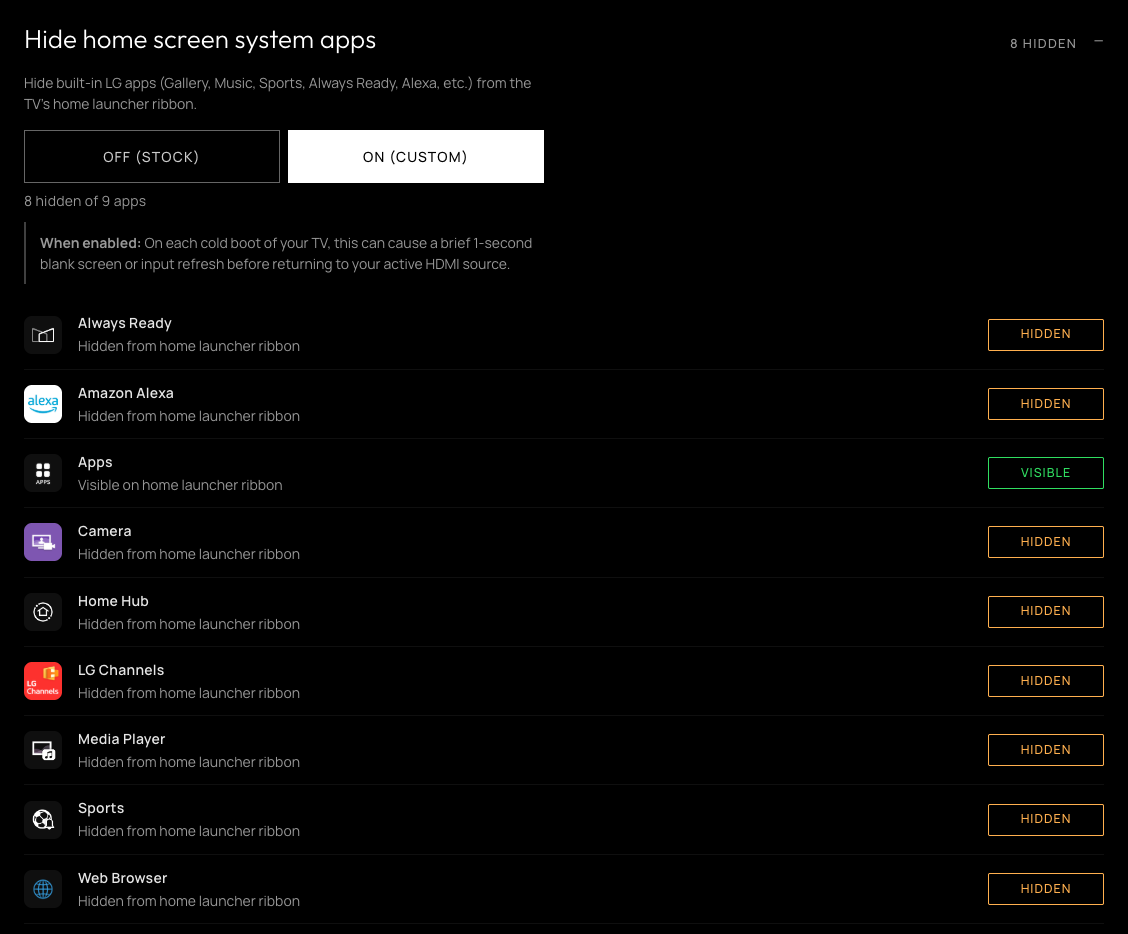Click the Web Browser globe icon
The height and width of the screenshot is (934, 1128).
click(x=43, y=889)
